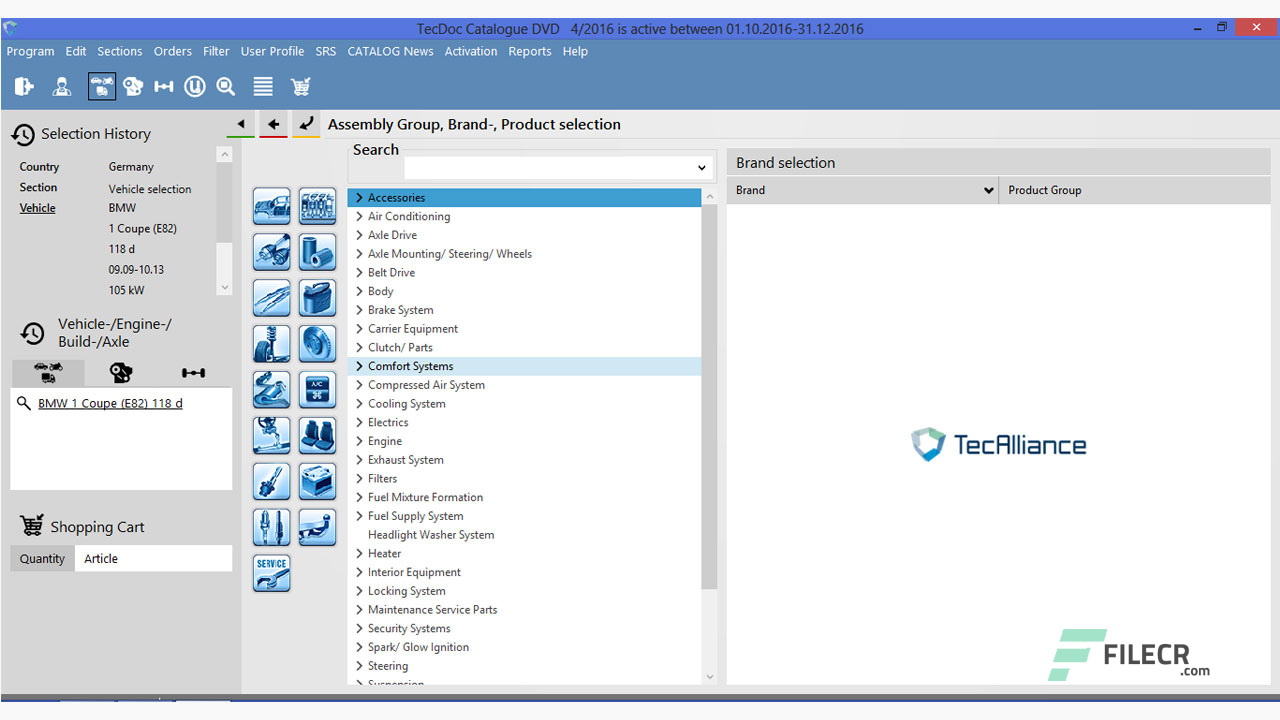Viewport: 1280px width, 720px height.
Task: Click the Selection History scrollbar down arrow
Action: (224, 287)
